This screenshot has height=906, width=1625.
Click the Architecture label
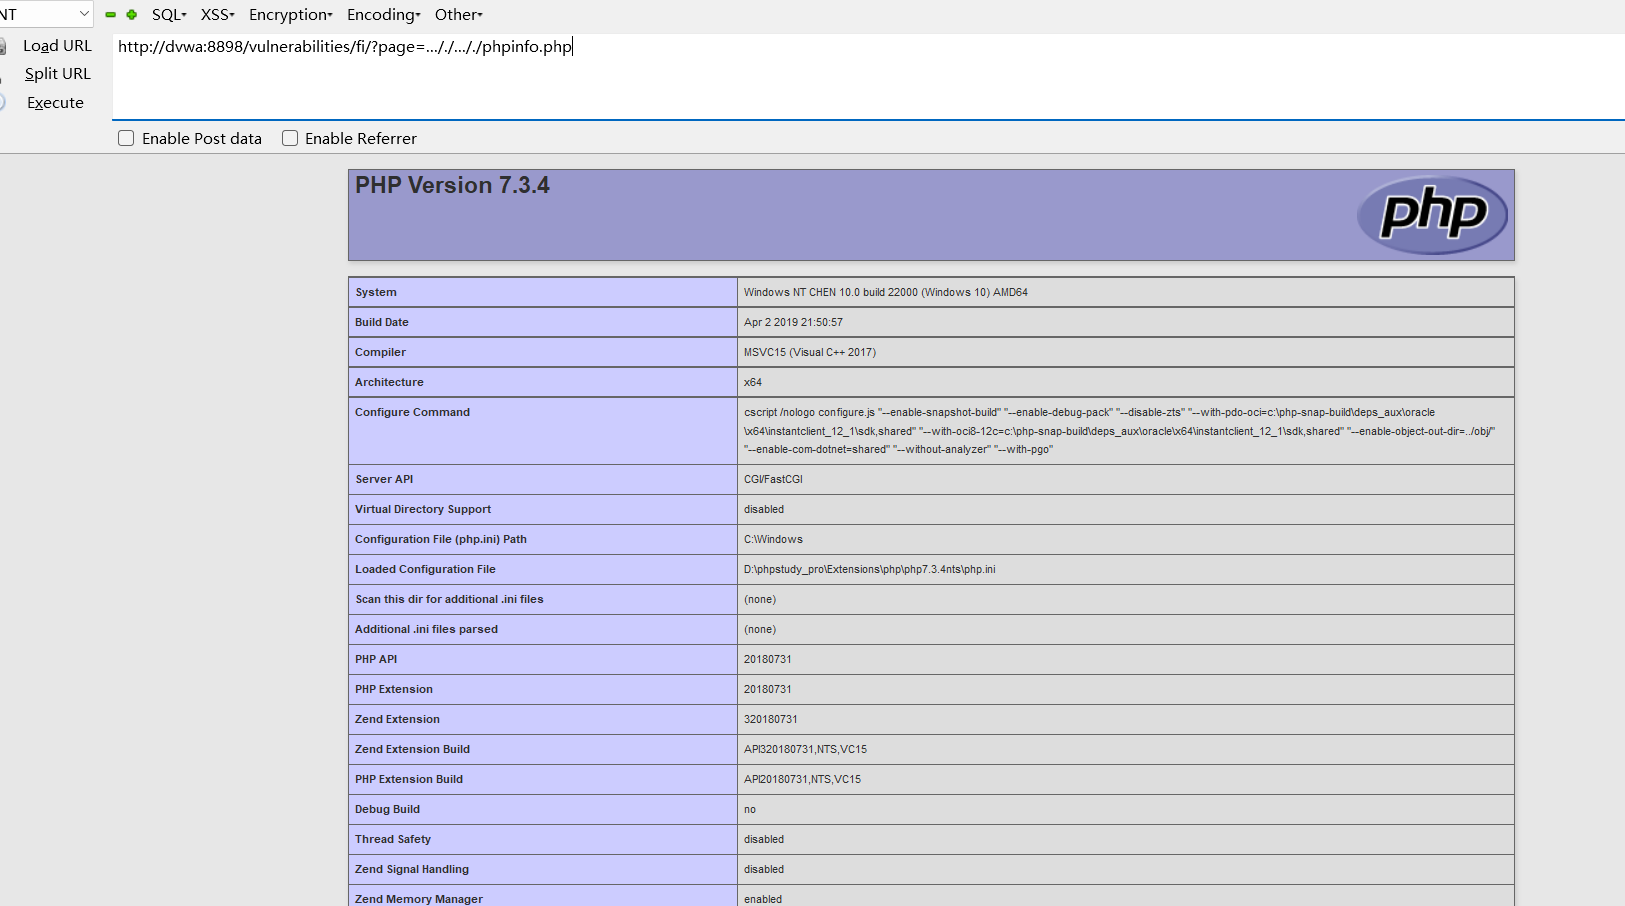(389, 382)
